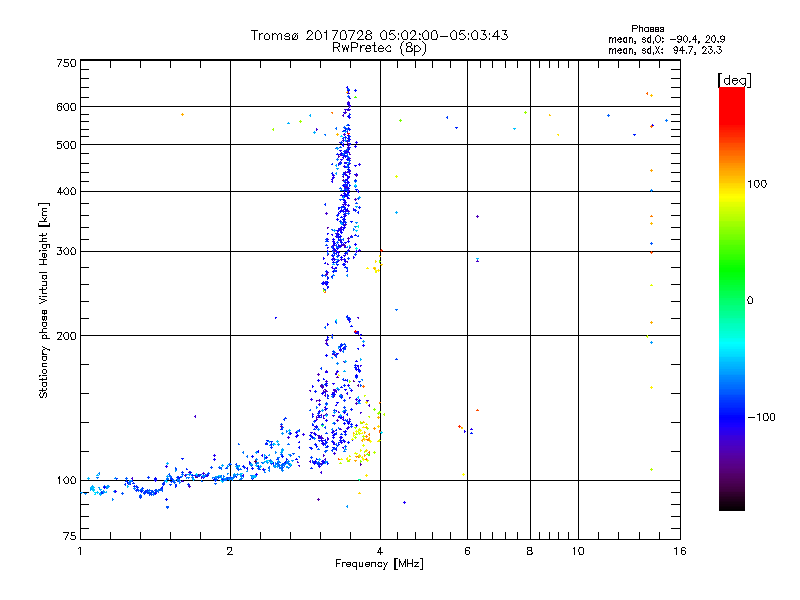Viewport: 800px width, 600px height.
Task: Click the 'Frequency [MHz]' axis label
Action: coord(379,564)
